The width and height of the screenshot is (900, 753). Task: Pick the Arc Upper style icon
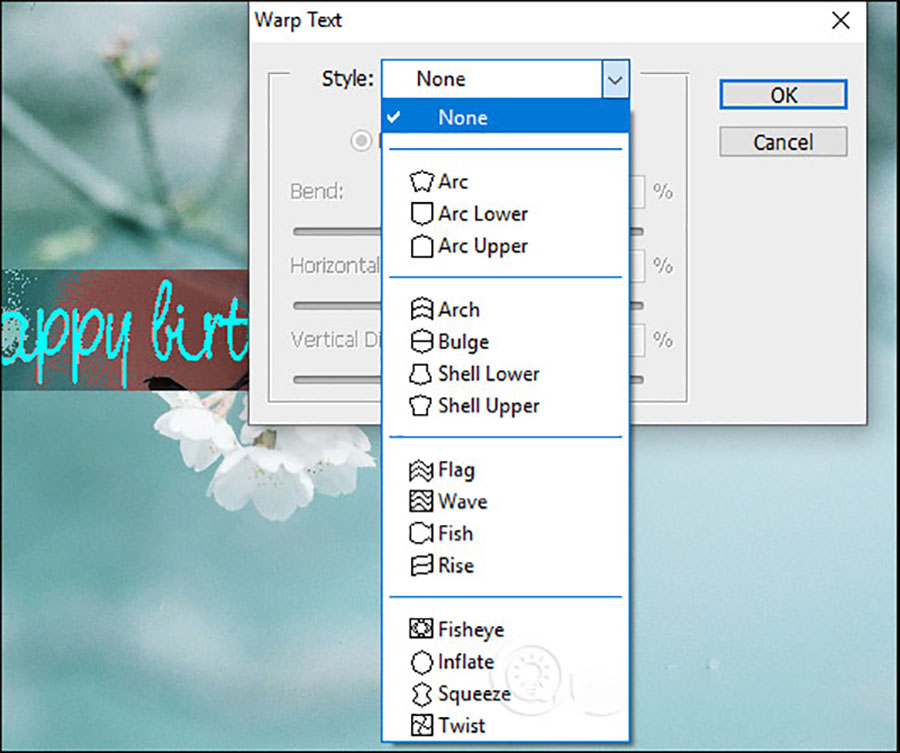click(x=422, y=246)
